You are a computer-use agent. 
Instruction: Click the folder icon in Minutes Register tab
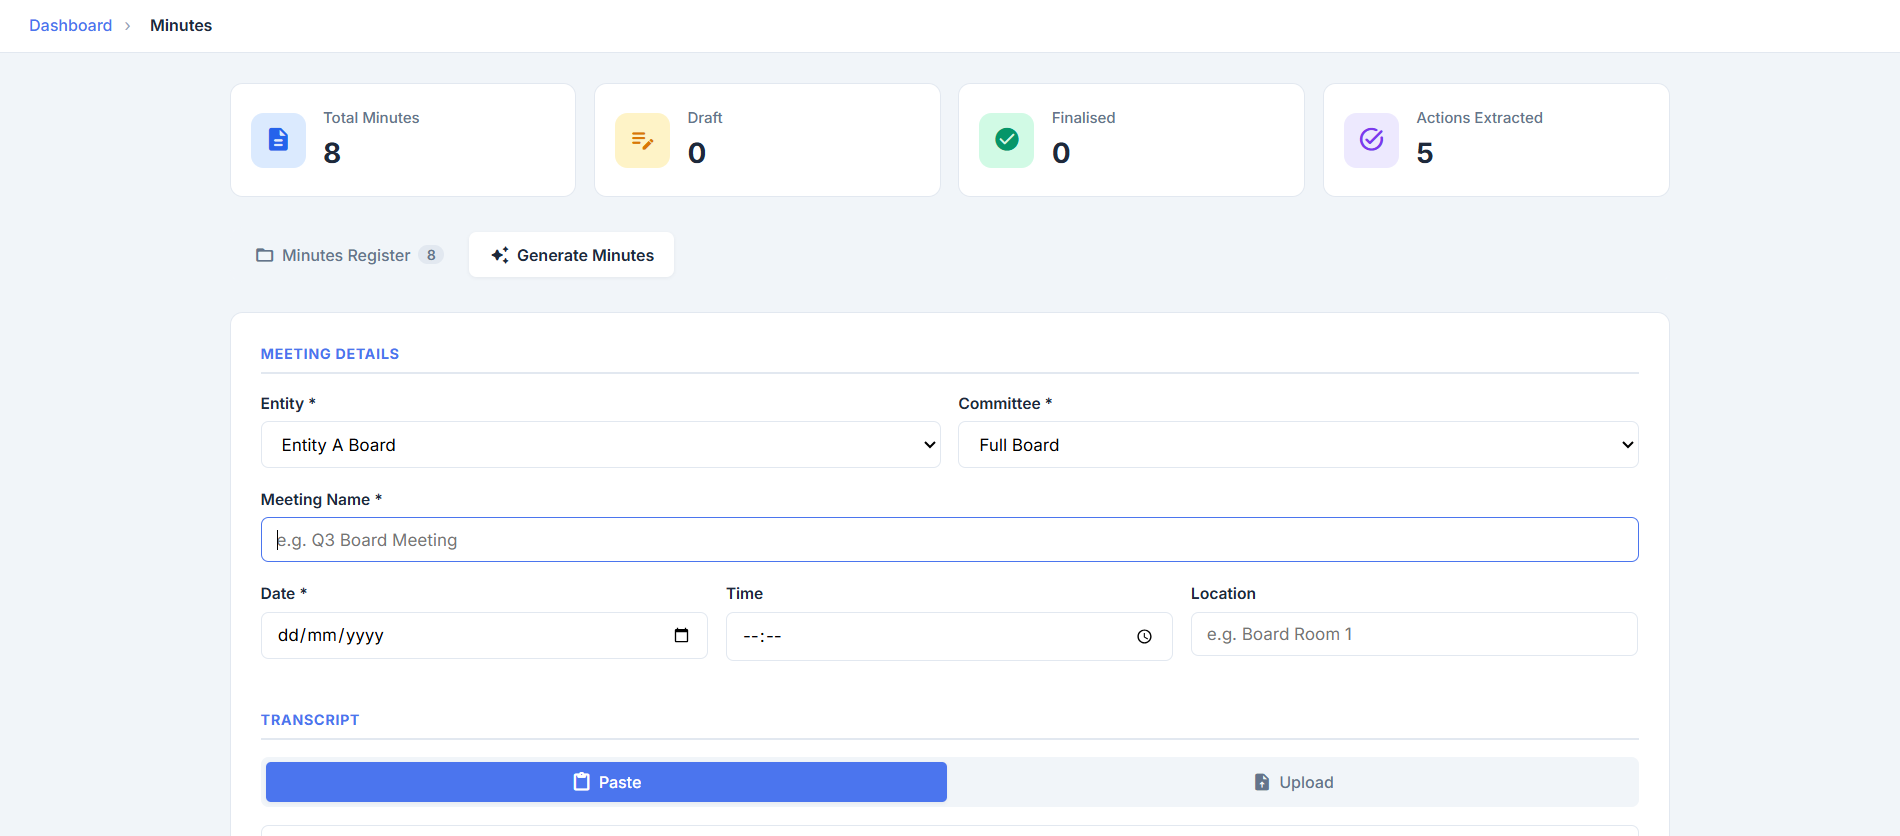click(265, 255)
